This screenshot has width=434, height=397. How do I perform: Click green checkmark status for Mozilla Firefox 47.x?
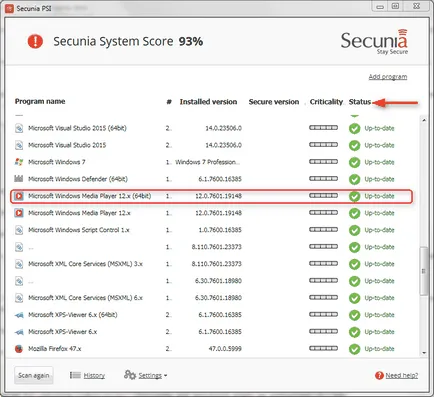pos(354,349)
